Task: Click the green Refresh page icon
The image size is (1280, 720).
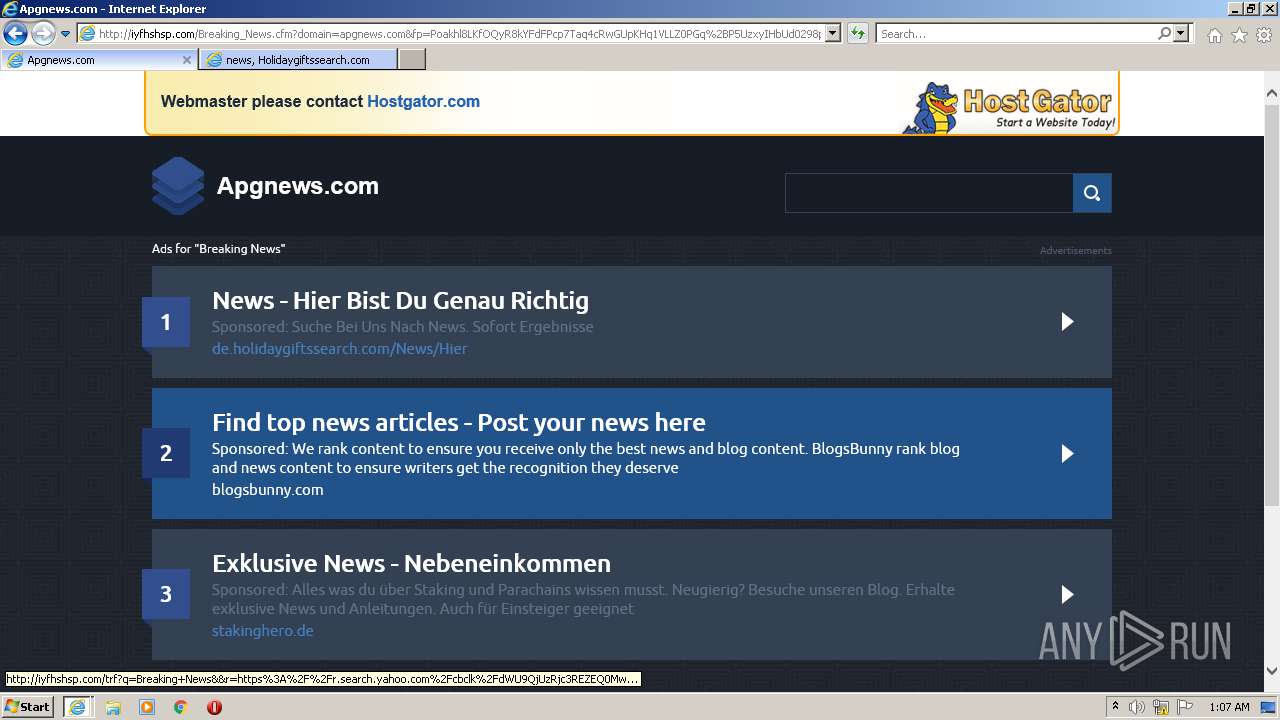Action: click(858, 34)
